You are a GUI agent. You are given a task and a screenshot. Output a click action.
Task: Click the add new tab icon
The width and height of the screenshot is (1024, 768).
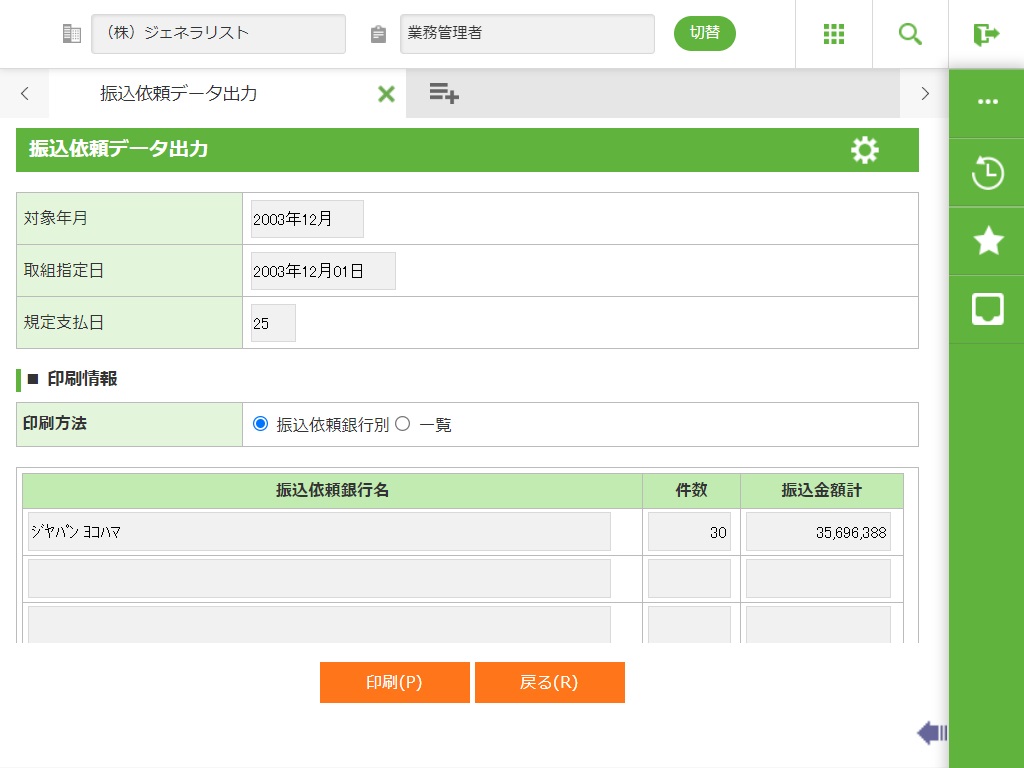[x=444, y=94]
